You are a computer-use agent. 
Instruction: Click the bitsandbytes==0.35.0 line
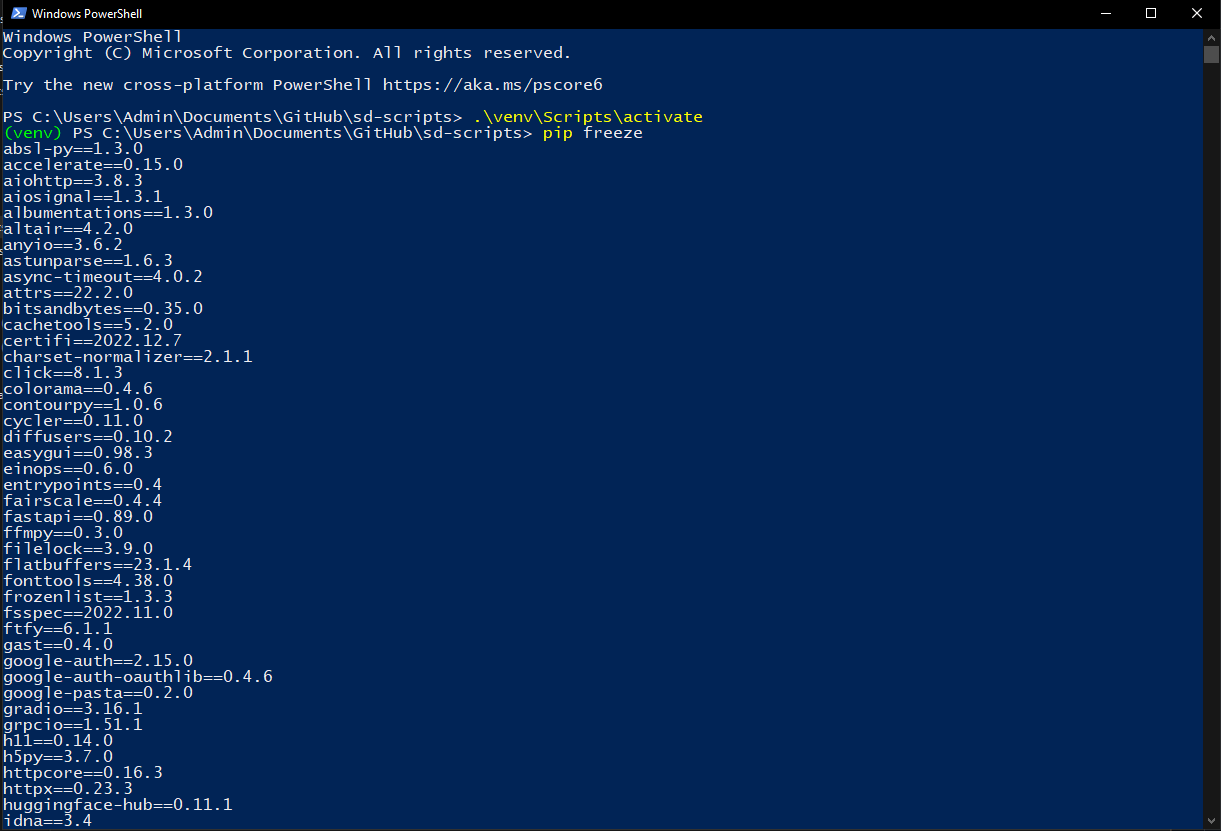(103, 308)
